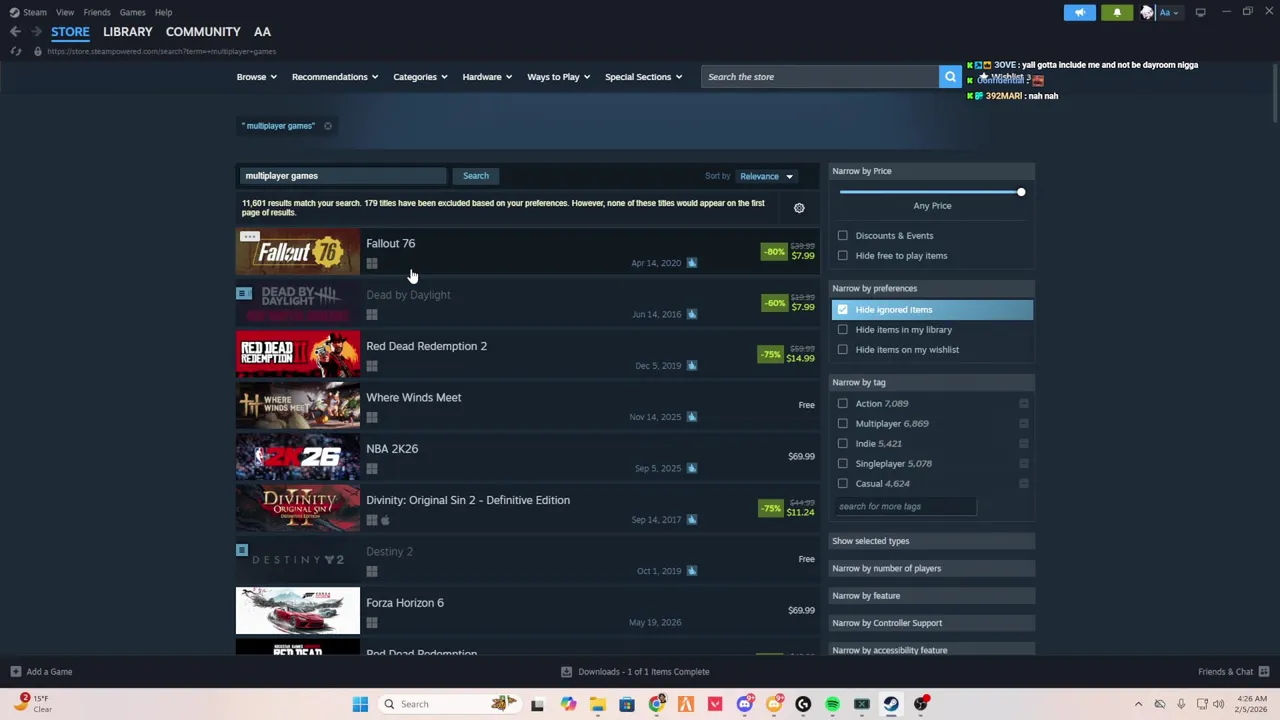Viewport: 1280px width, 720px height.
Task: Open search preferences gear icon
Action: [799, 208]
